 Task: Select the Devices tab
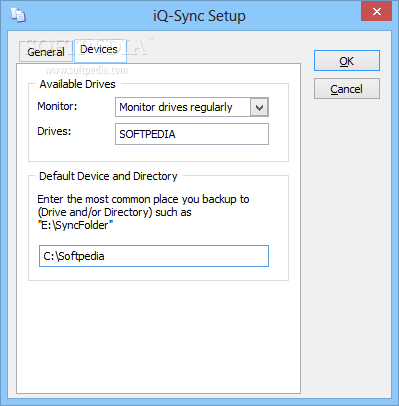point(100,50)
